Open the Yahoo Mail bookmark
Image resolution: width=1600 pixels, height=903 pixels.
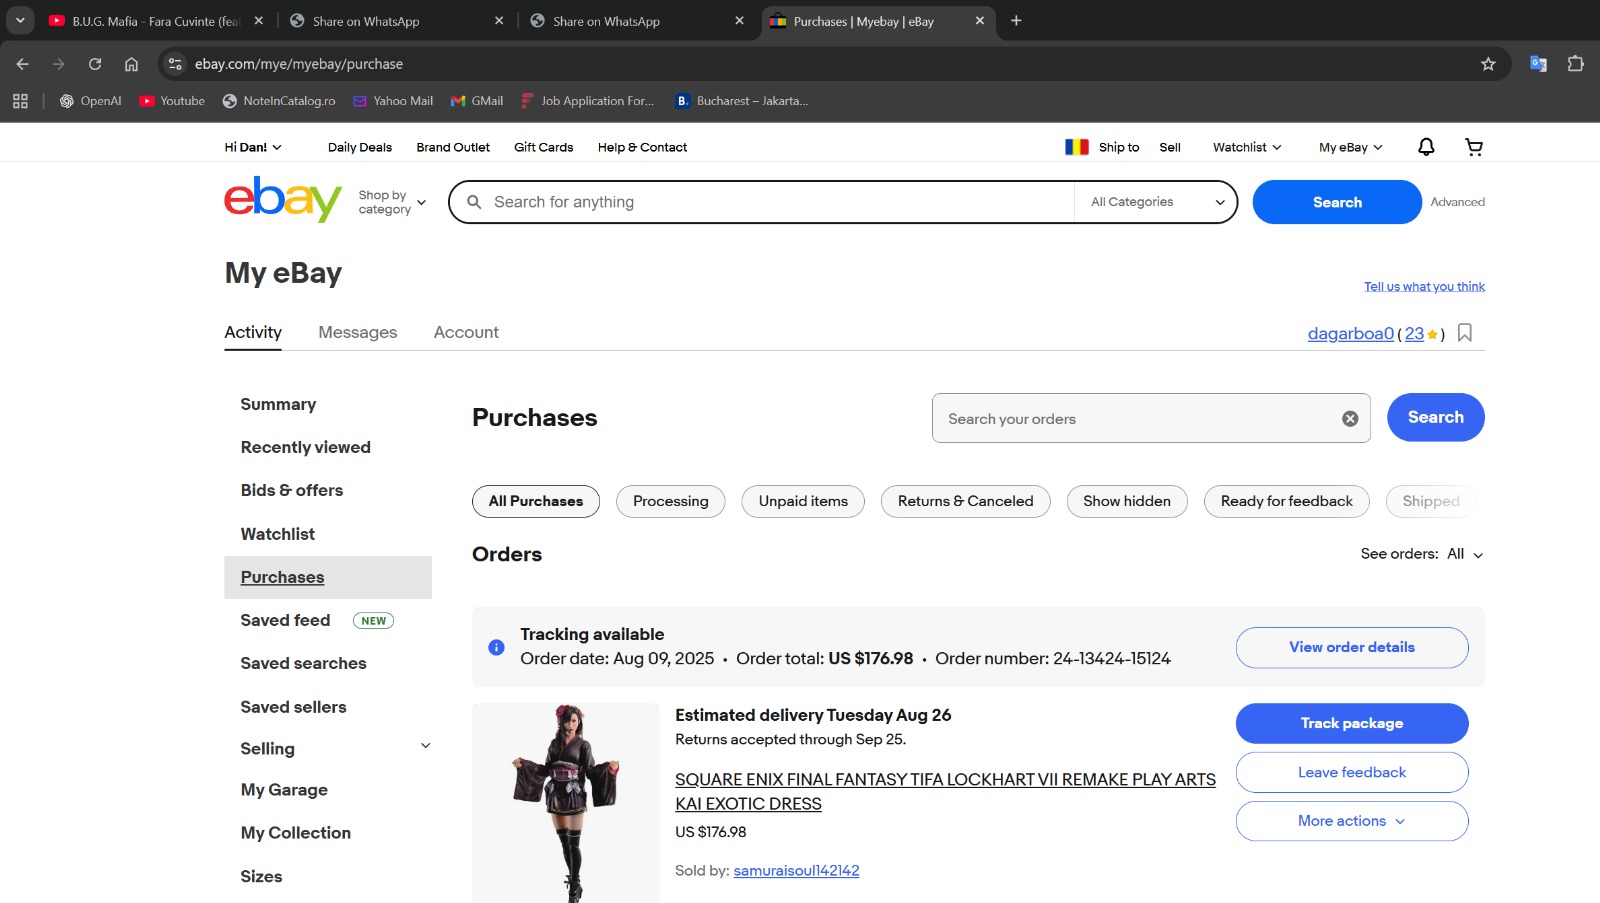(393, 101)
